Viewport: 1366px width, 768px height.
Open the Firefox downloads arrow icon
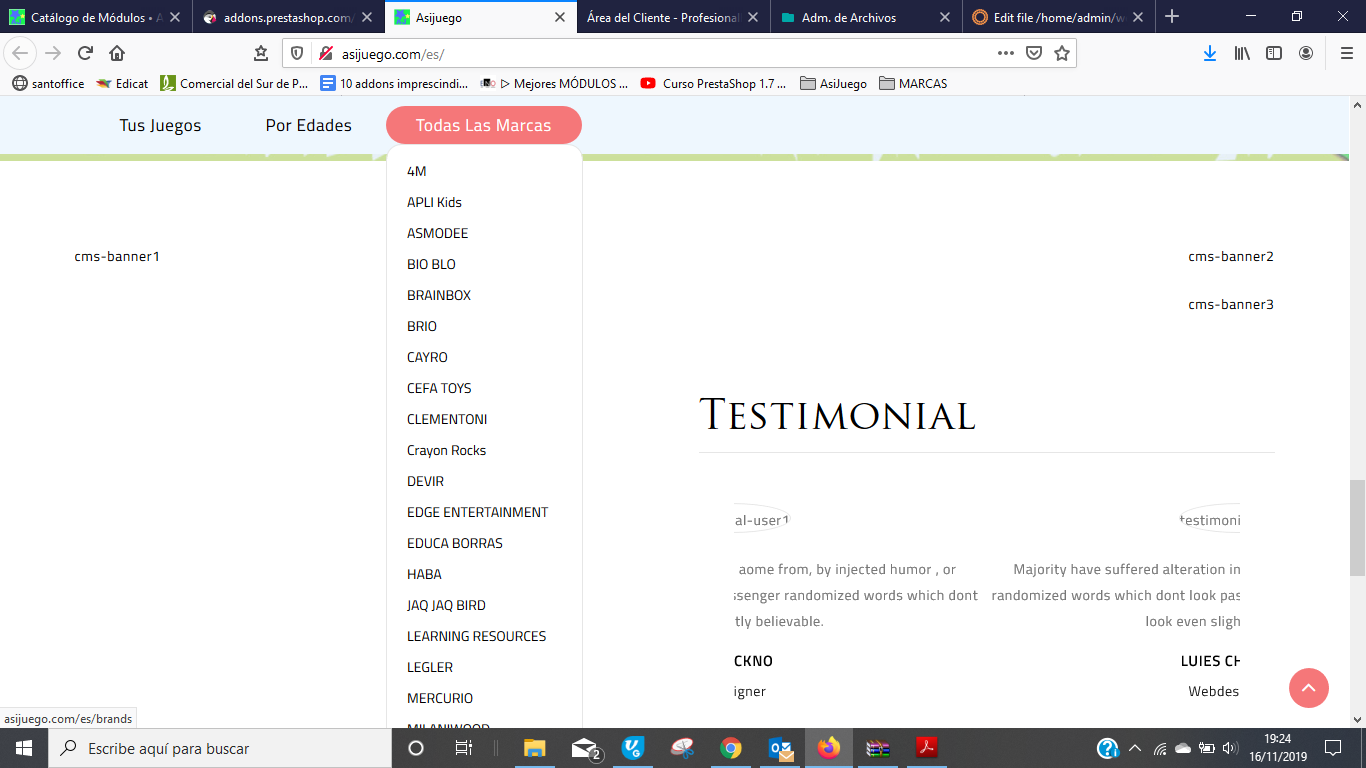click(x=1210, y=53)
